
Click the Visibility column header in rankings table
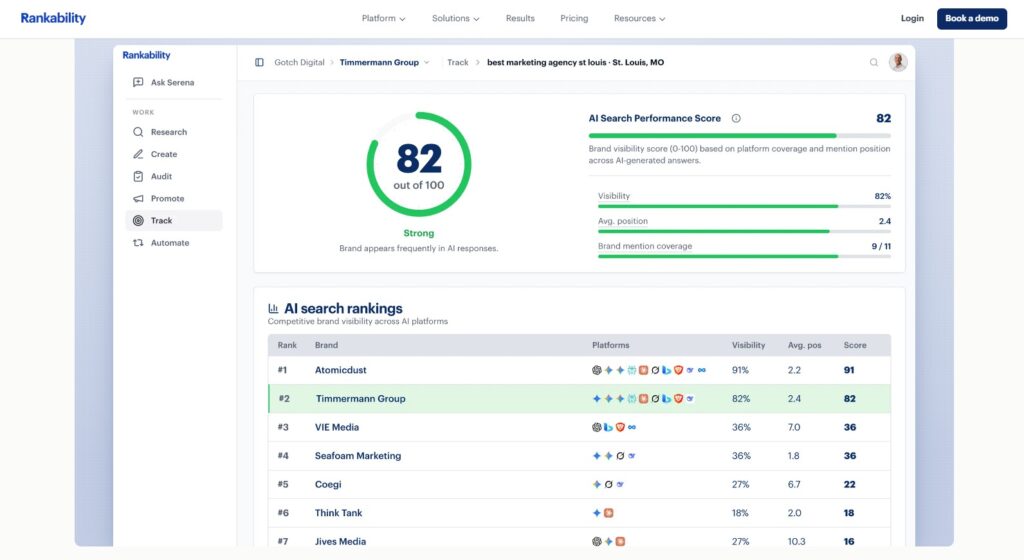pyautogui.click(x=748, y=345)
